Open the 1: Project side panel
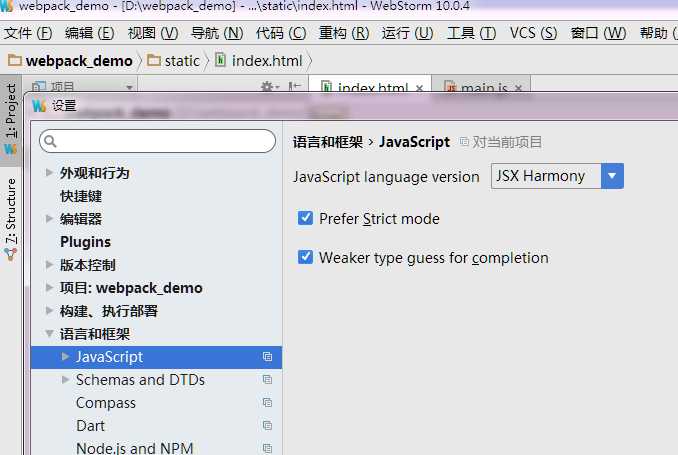 click(10, 120)
